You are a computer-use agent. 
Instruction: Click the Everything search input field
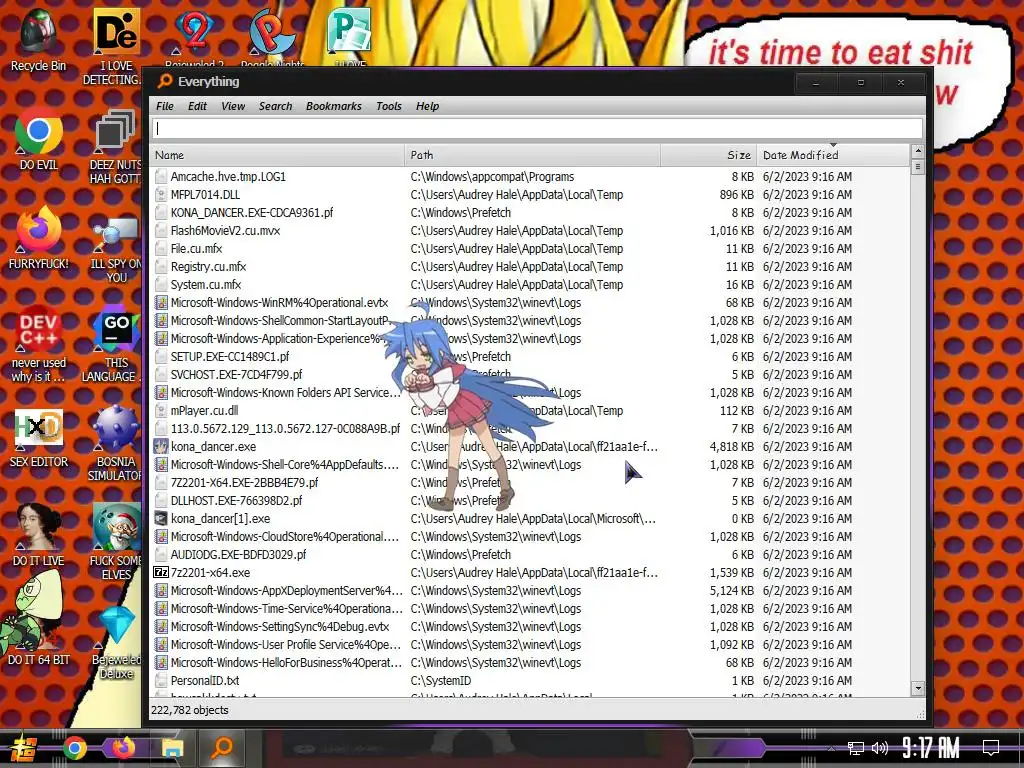[537, 129]
